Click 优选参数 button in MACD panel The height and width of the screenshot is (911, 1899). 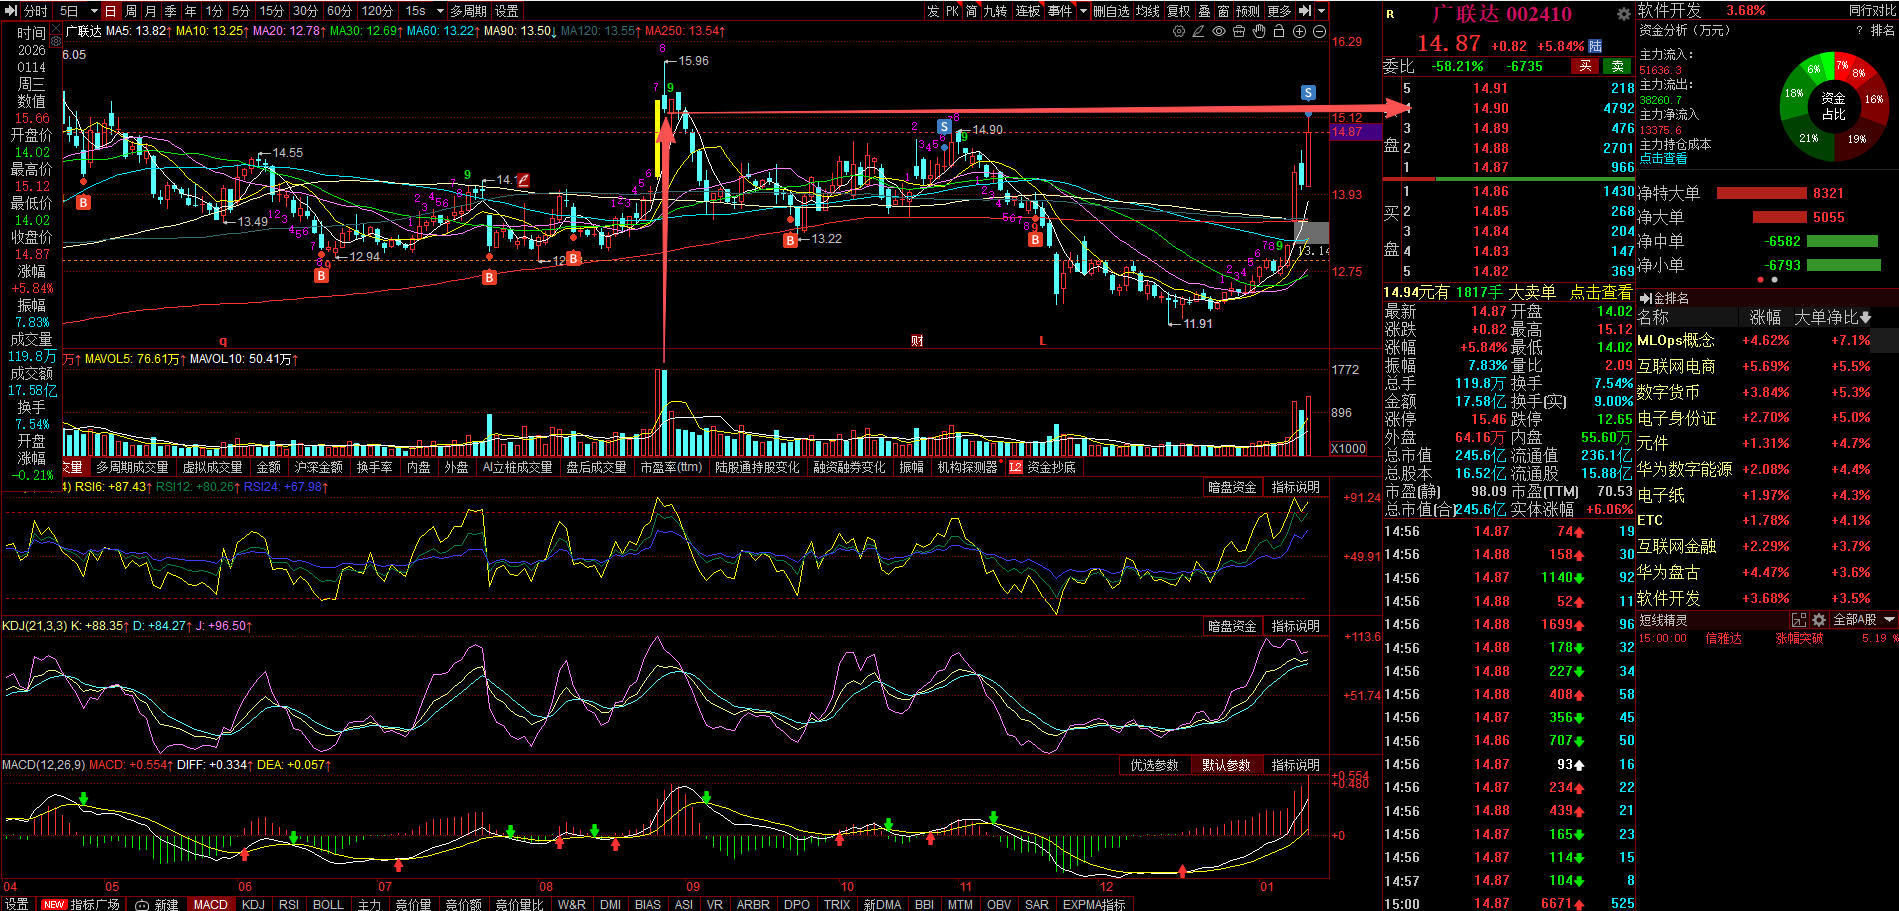coord(1154,765)
